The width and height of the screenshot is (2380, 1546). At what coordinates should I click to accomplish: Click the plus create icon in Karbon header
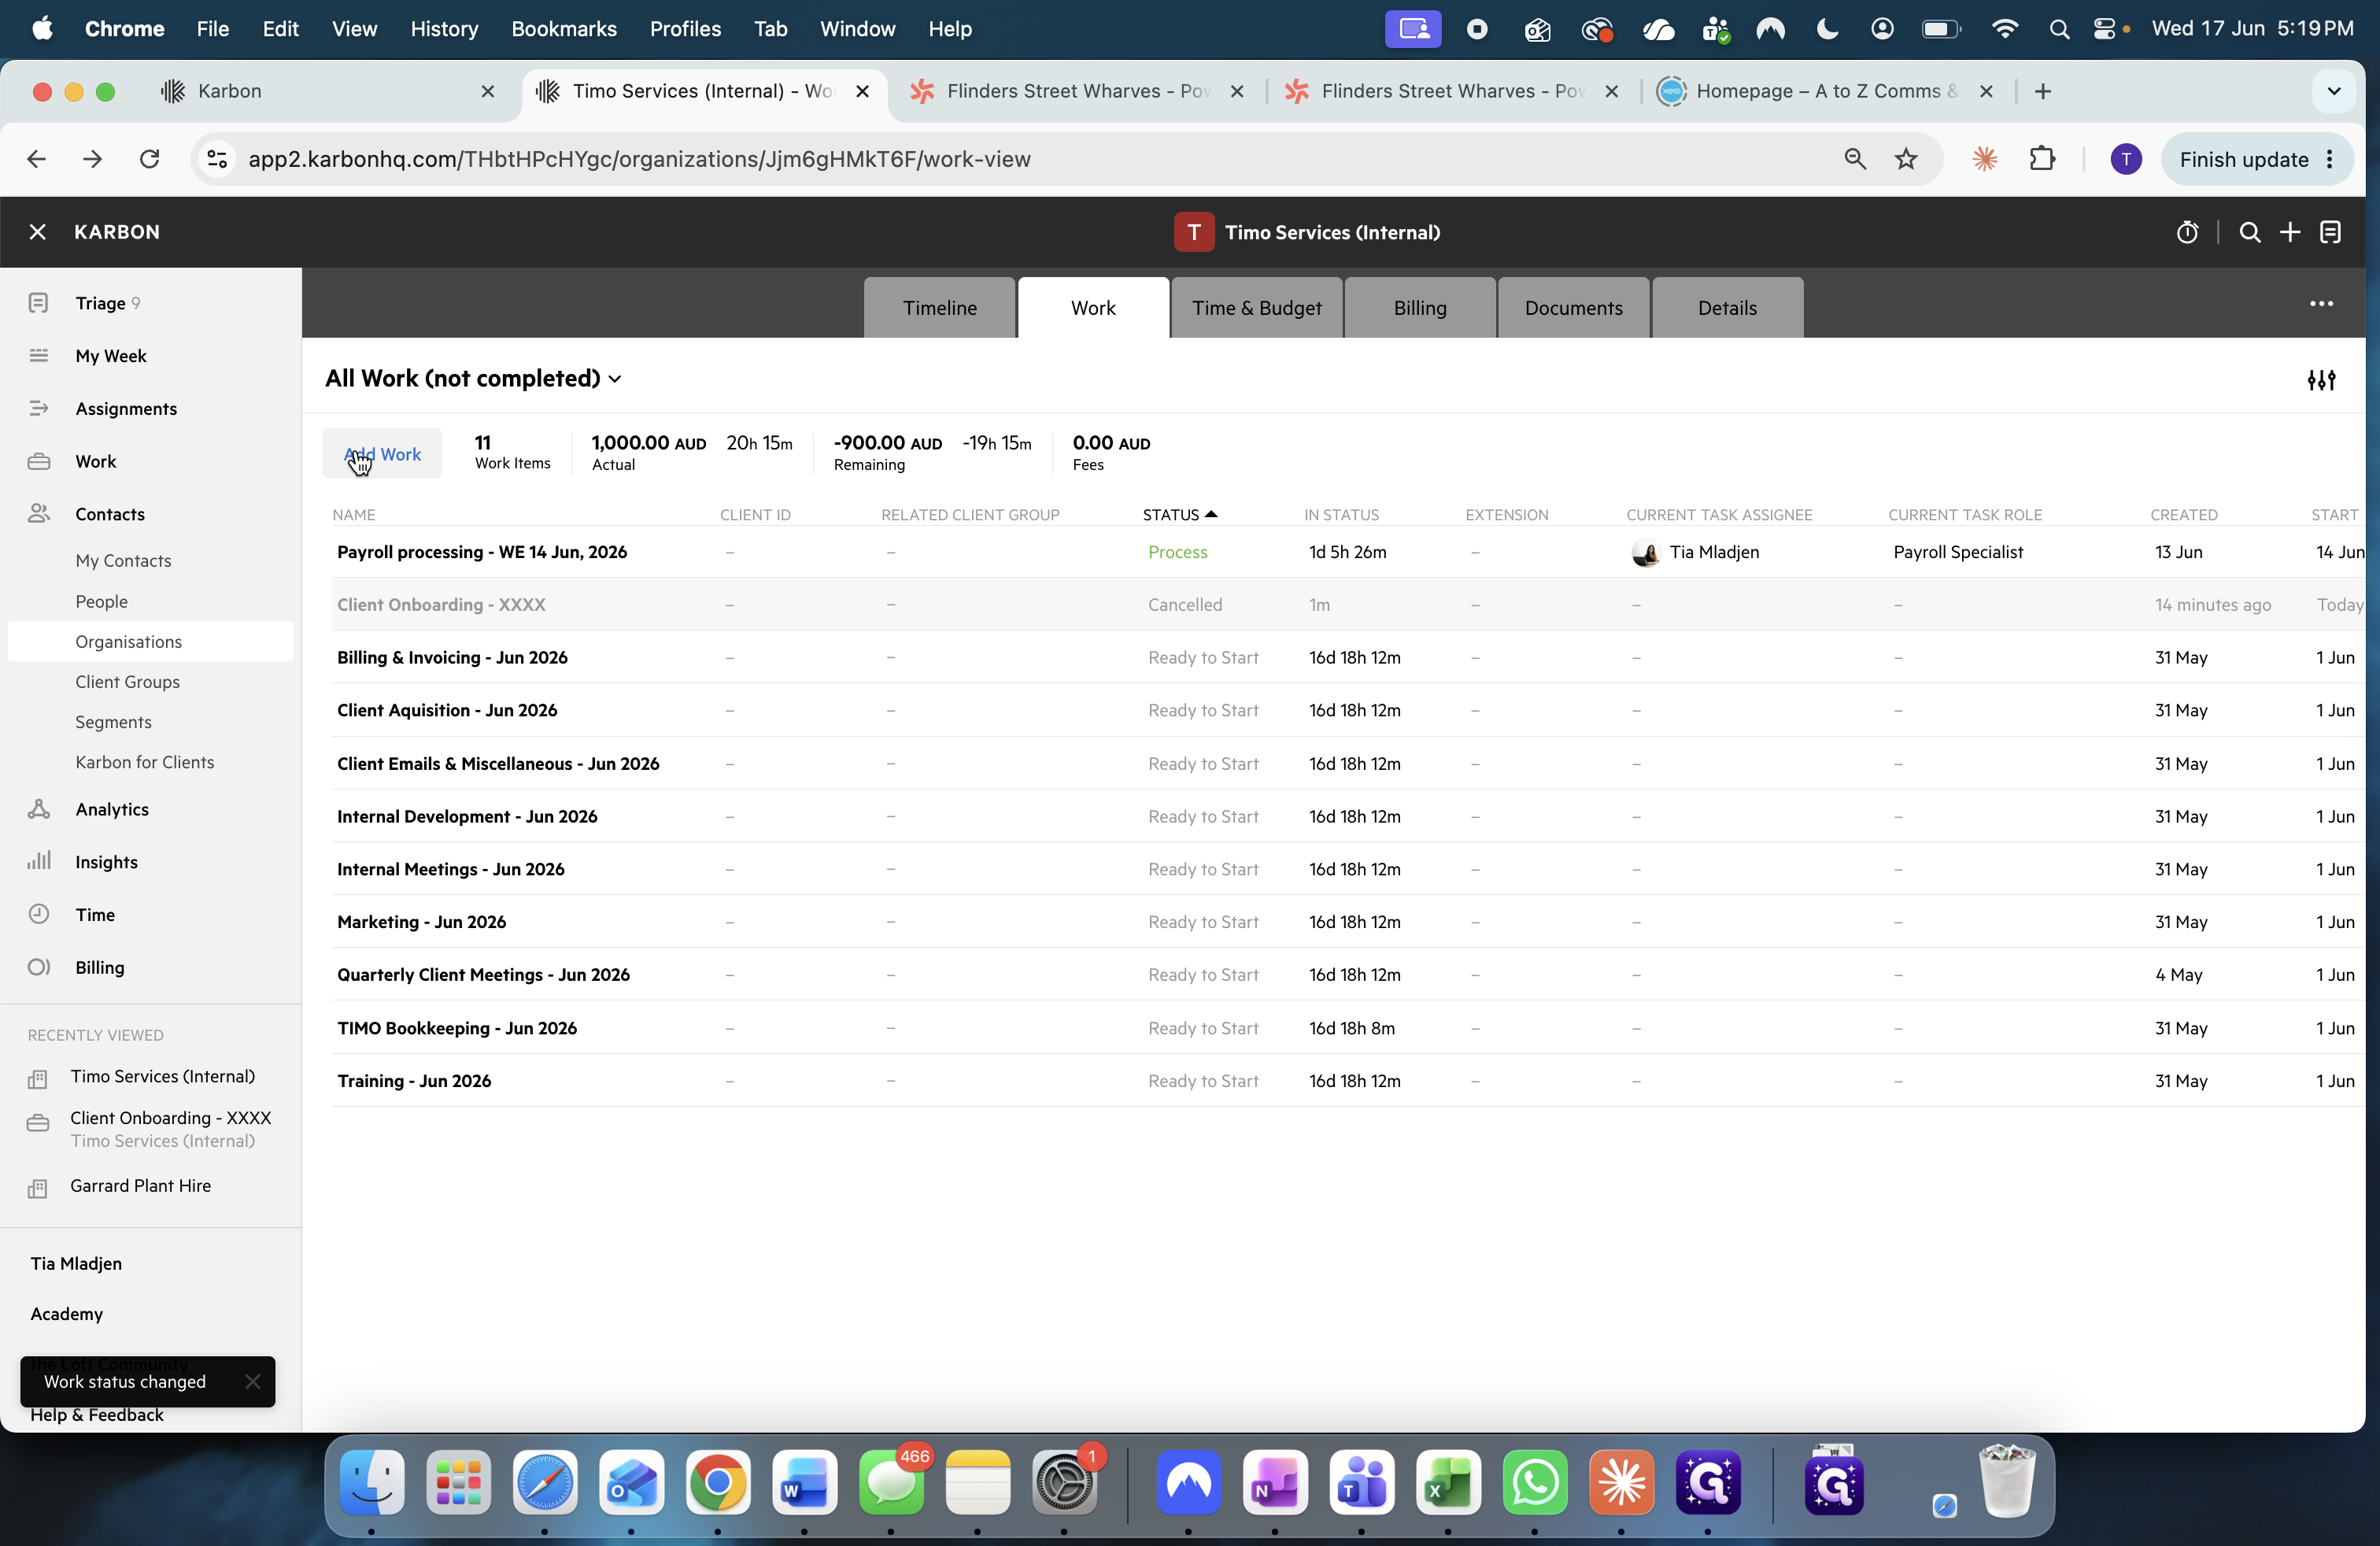tap(2290, 232)
